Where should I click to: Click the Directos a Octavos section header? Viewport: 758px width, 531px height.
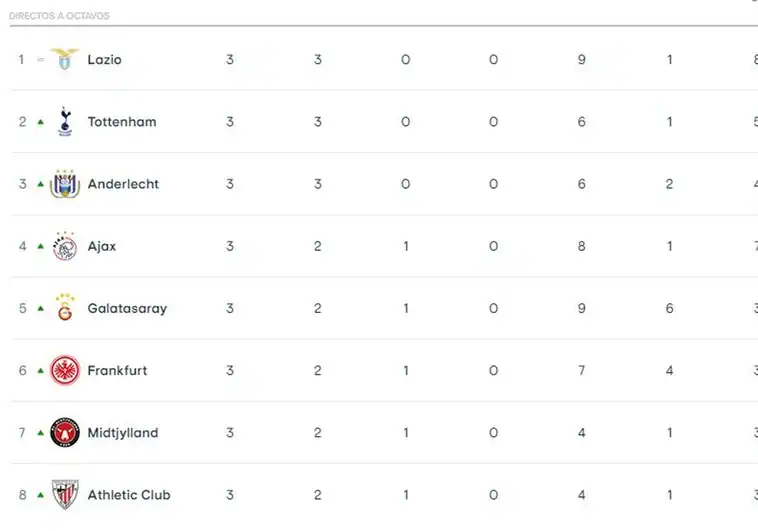pyautogui.click(x=59, y=16)
